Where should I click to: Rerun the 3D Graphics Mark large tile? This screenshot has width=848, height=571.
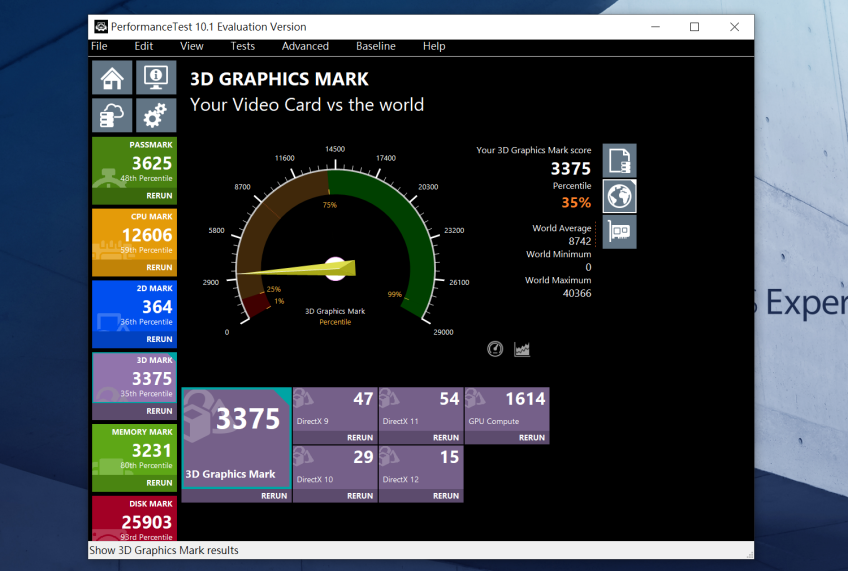pos(274,496)
